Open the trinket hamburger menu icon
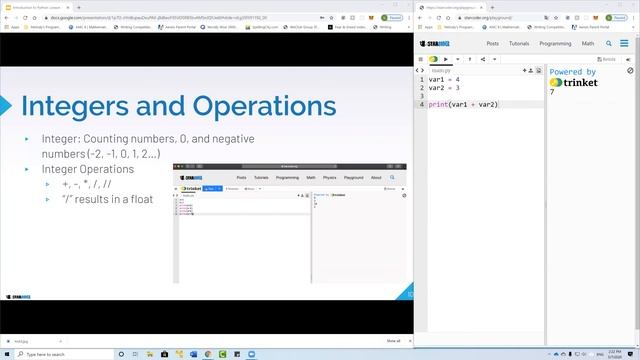Viewport: 640px width, 360px height. (x=420, y=59)
